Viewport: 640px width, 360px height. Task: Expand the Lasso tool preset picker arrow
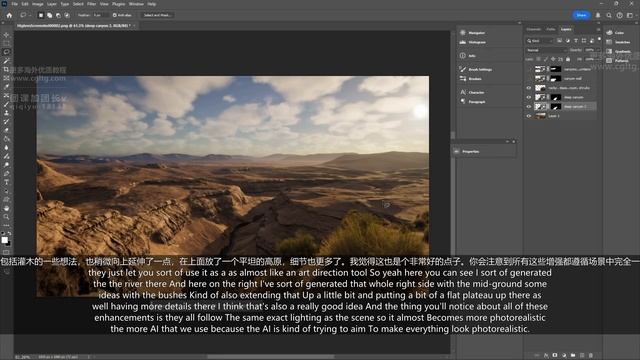point(30,15)
